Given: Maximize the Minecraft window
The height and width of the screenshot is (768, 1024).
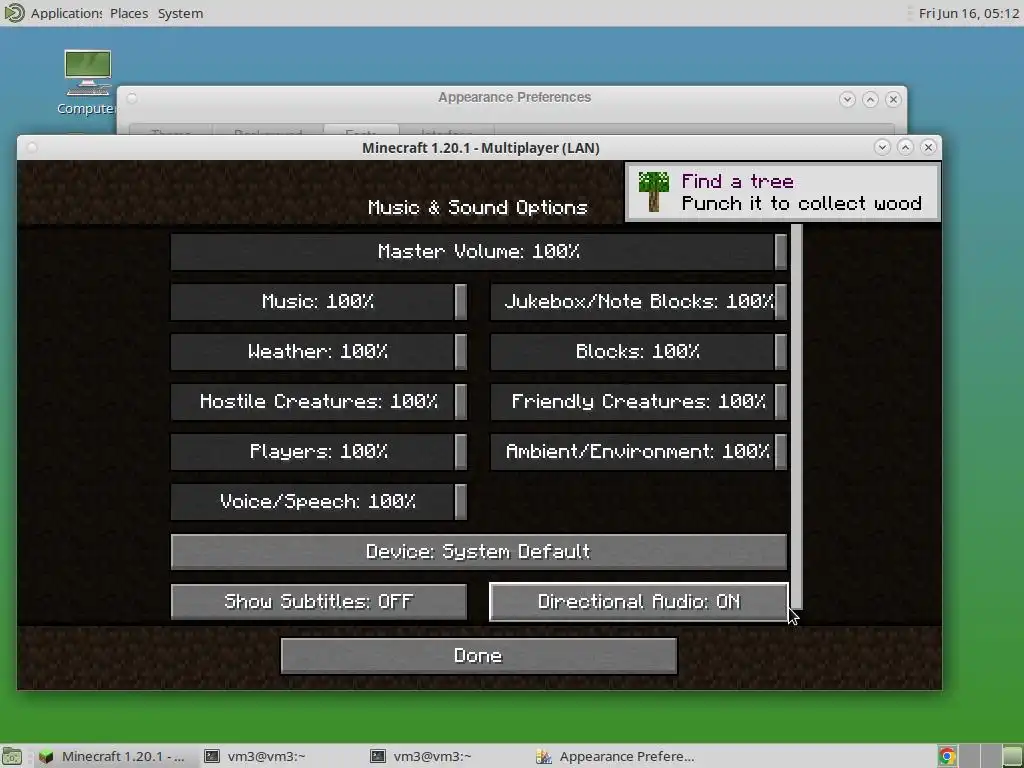Looking at the screenshot, I should click(905, 148).
